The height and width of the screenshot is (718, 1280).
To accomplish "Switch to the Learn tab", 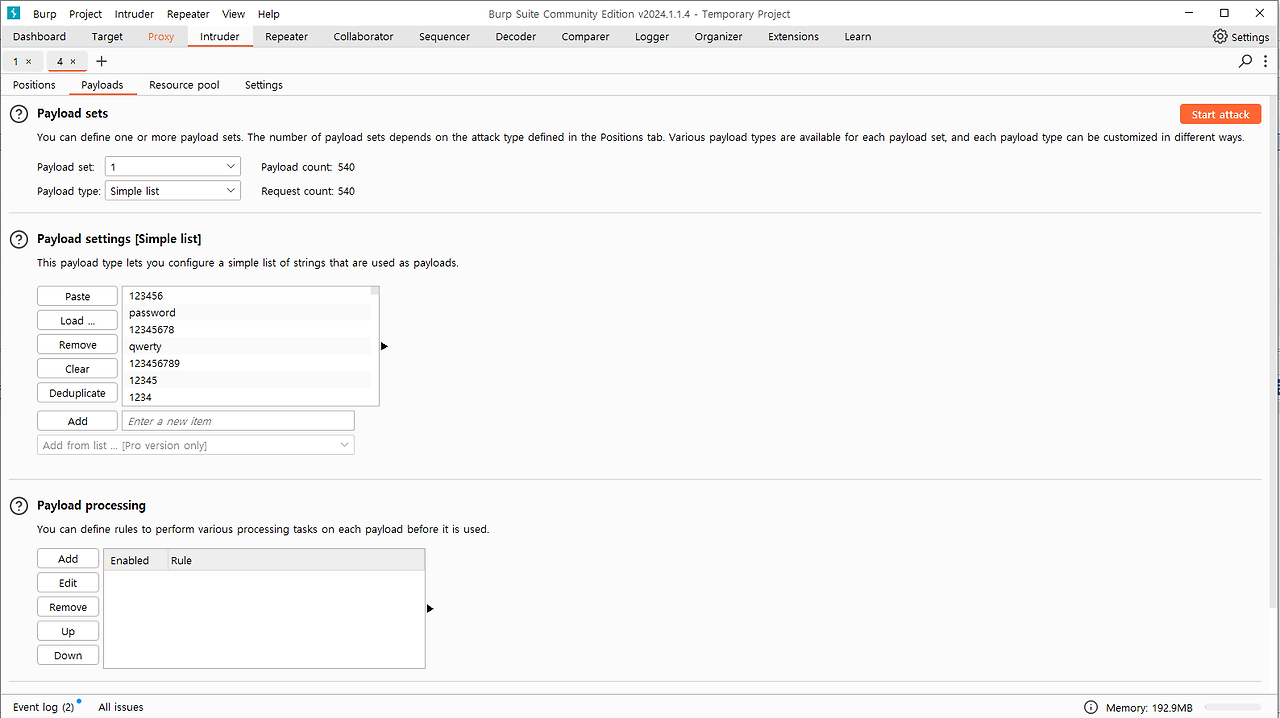I will [858, 36].
